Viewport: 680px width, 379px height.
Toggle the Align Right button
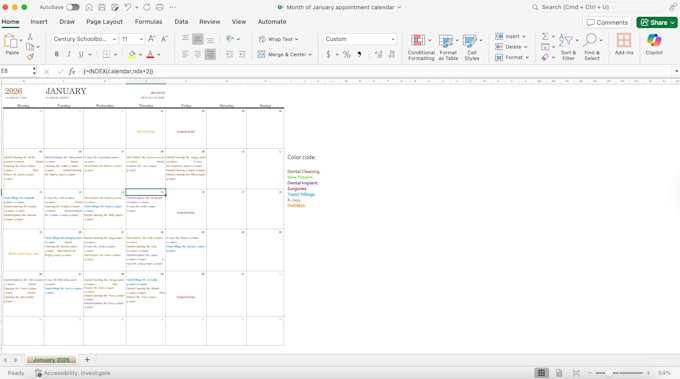(210, 54)
